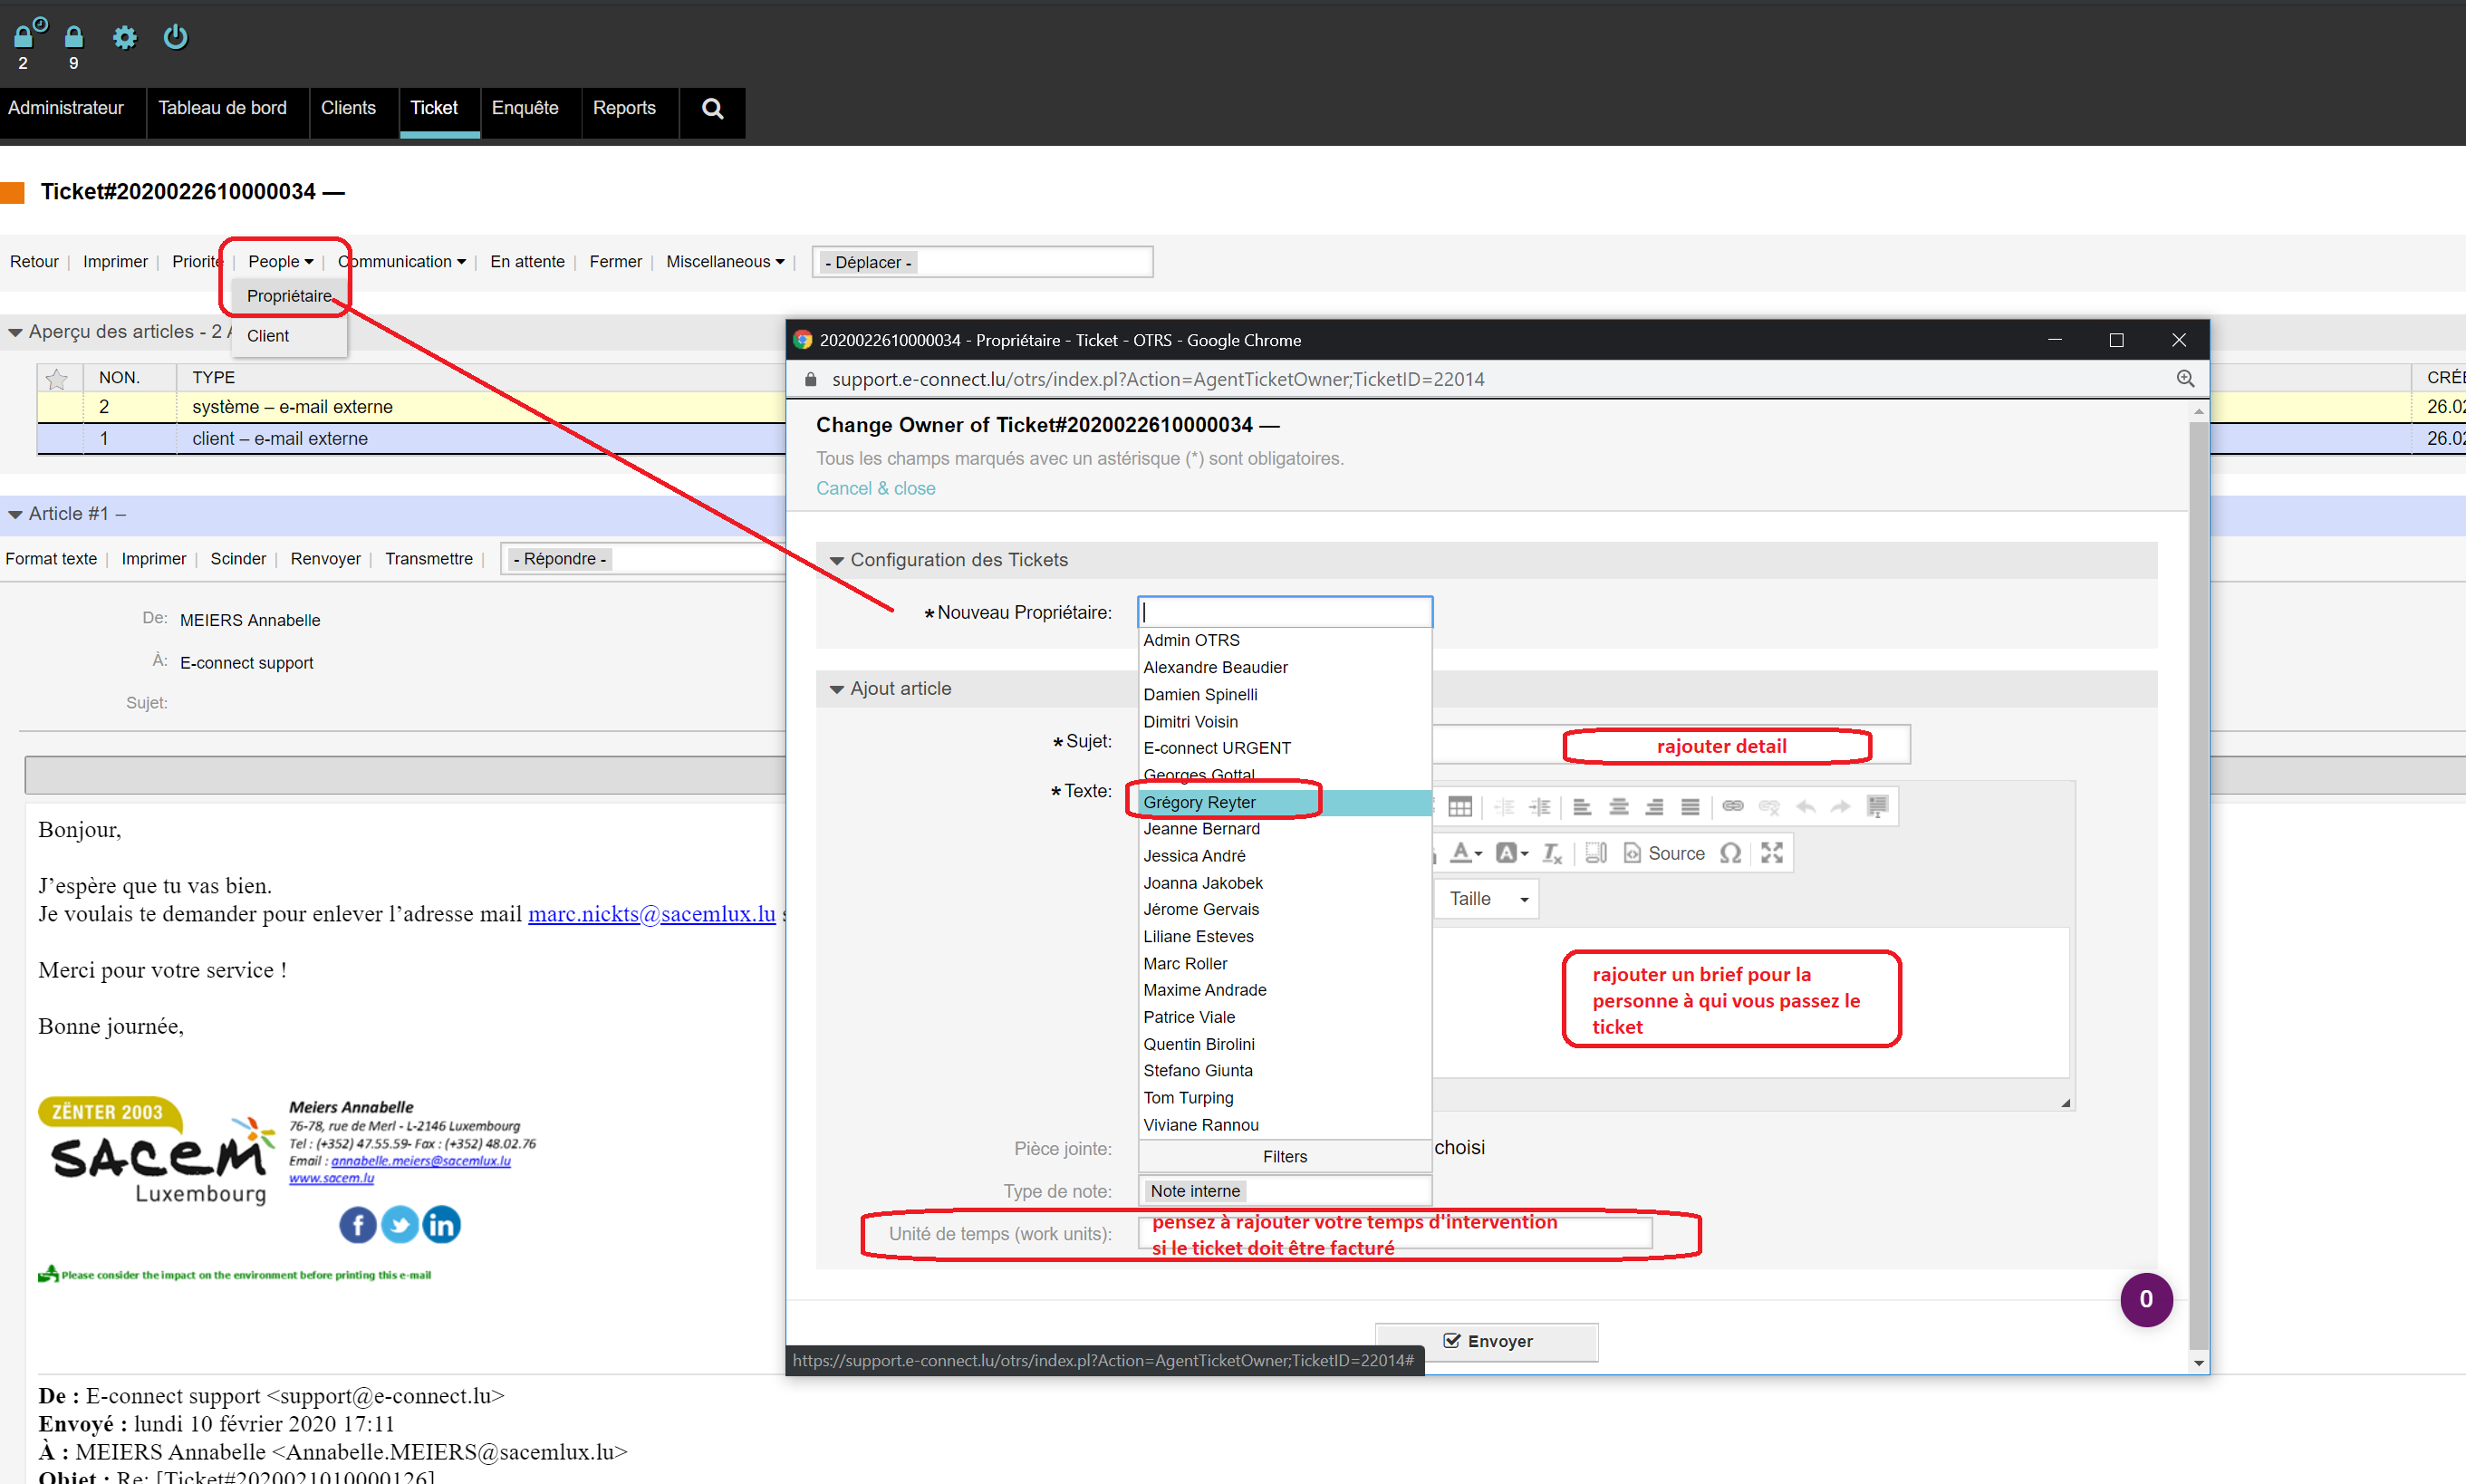Switch editor to Source view
The width and height of the screenshot is (2466, 1484).
point(1664,853)
